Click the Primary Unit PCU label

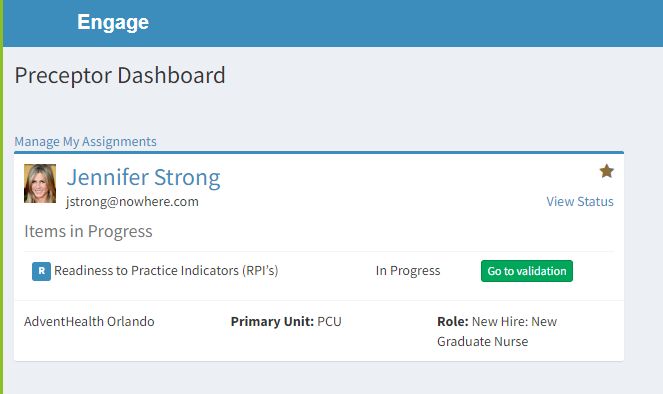click(286, 321)
